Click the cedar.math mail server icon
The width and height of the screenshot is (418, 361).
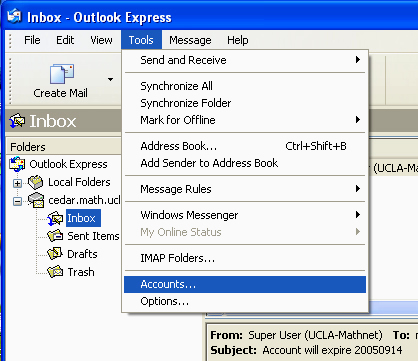36,200
